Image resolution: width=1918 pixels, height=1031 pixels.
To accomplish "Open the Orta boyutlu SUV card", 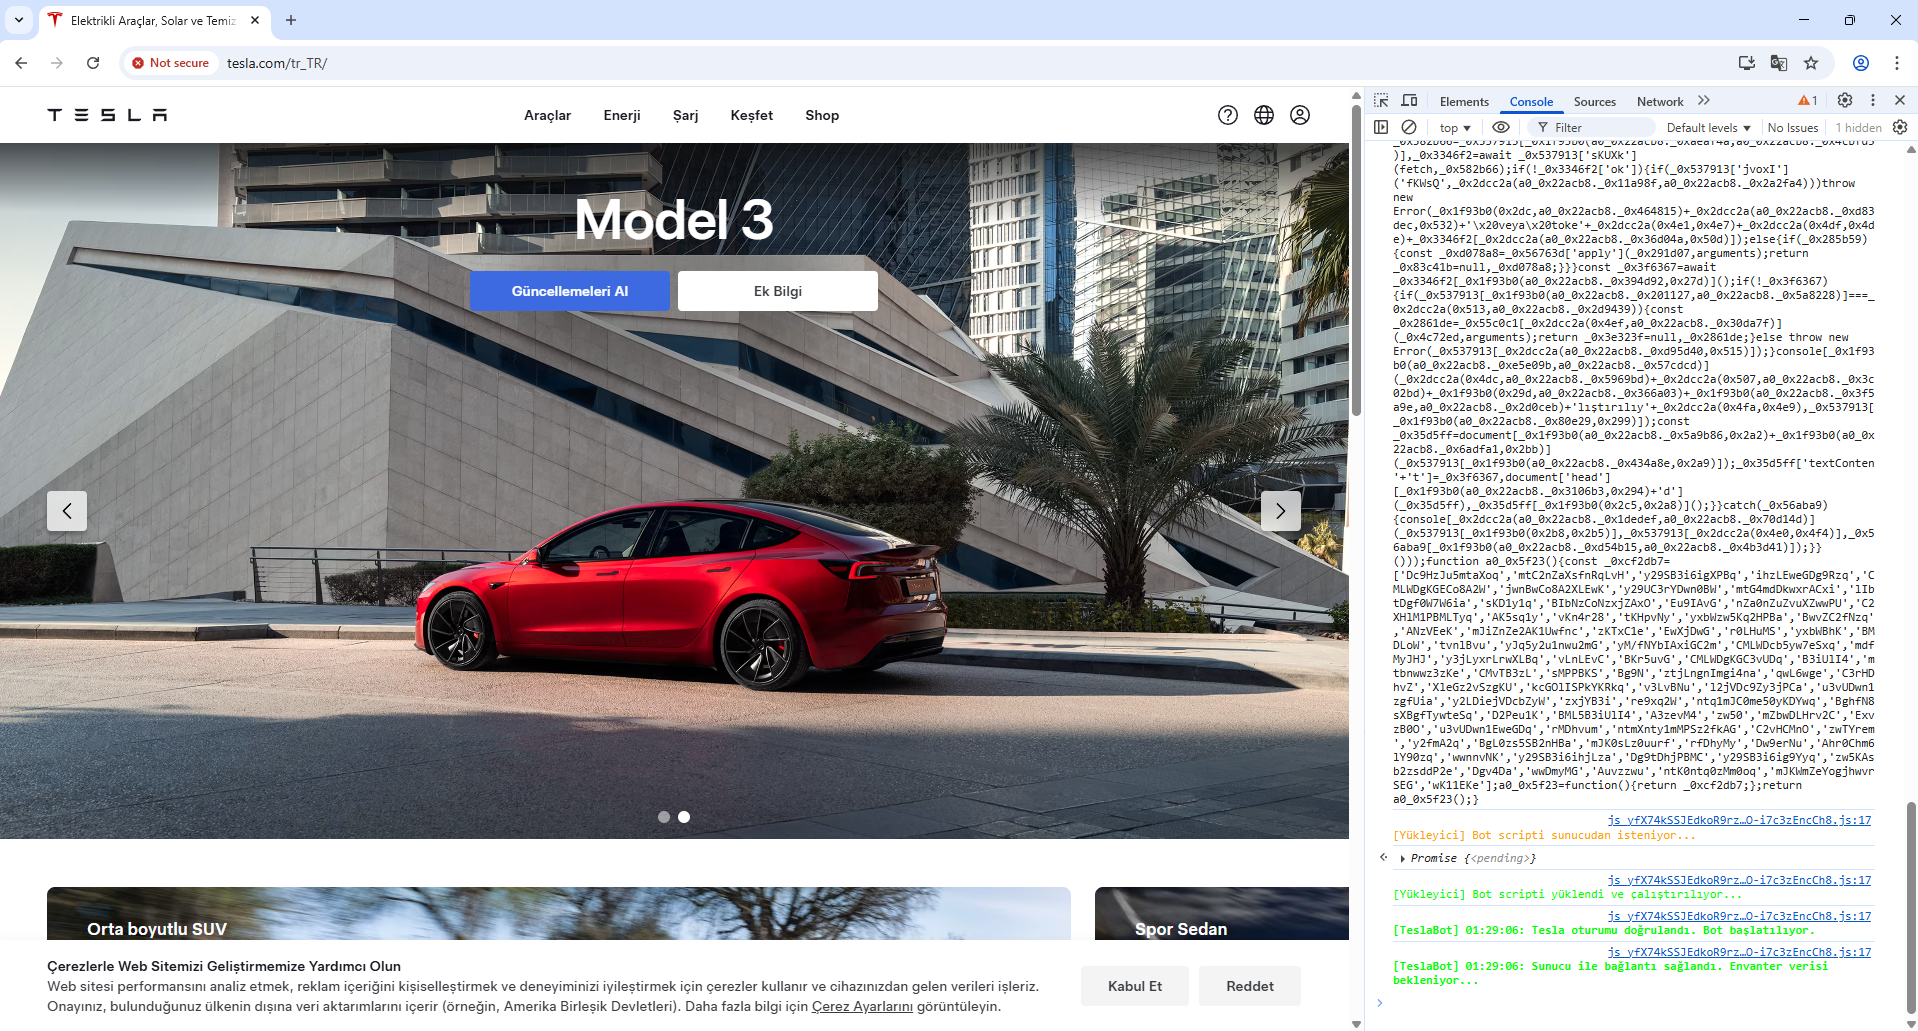I will (x=558, y=913).
